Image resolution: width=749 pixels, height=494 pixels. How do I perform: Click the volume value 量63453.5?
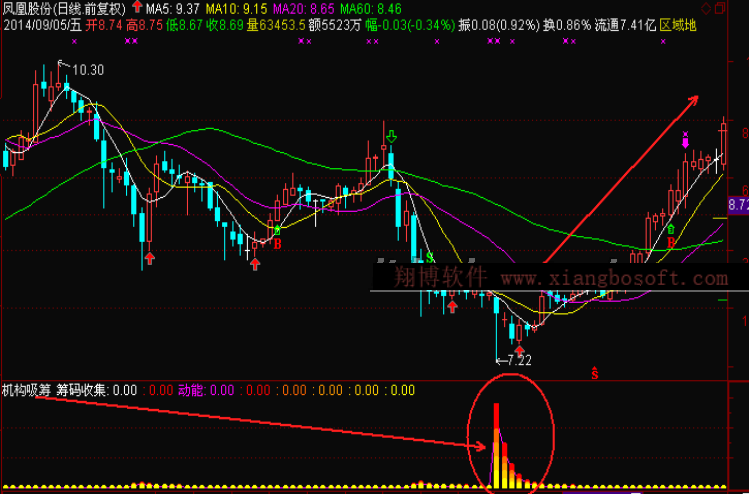pos(276,25)
